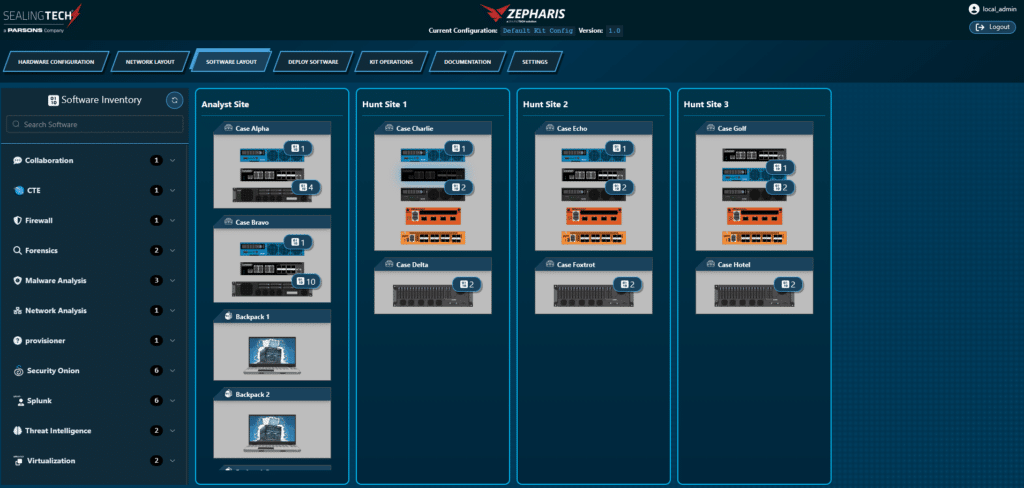Screen dimensions: 1024x488
Task: Click the Search Software input field
Action: point(95,124)
